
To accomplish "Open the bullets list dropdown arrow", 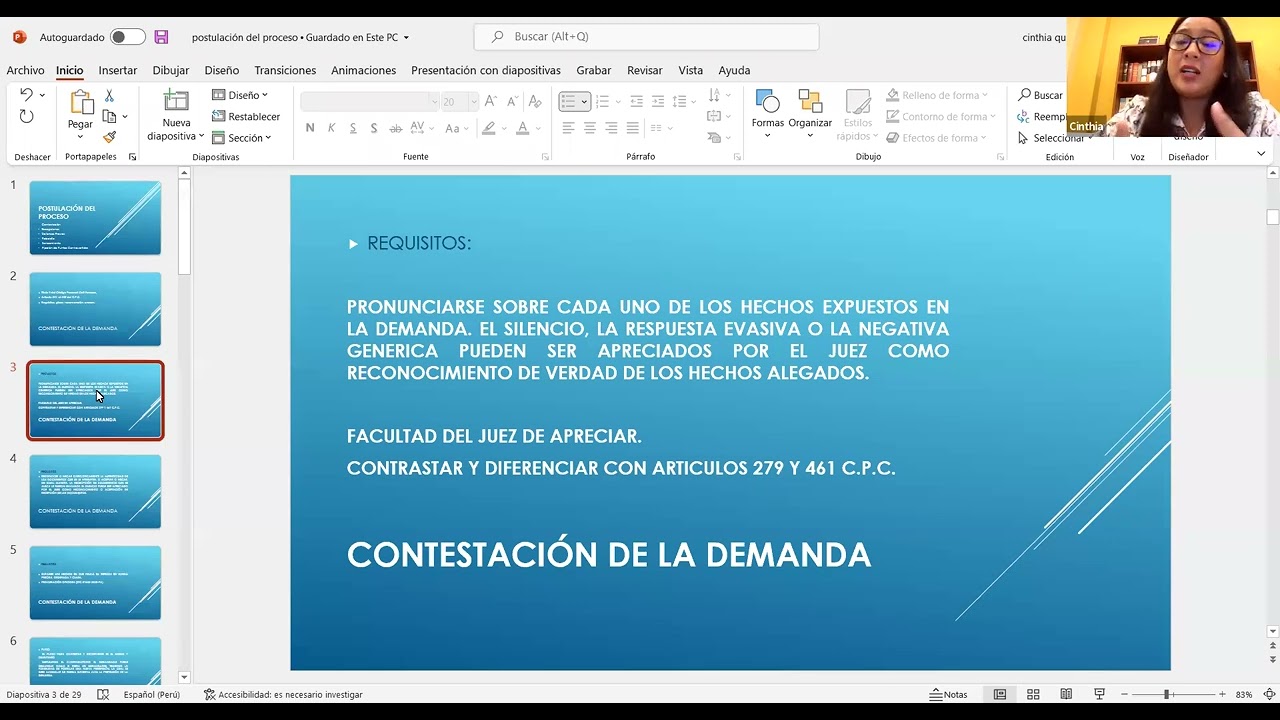I will pyautogui.click(x=584, y=101).
